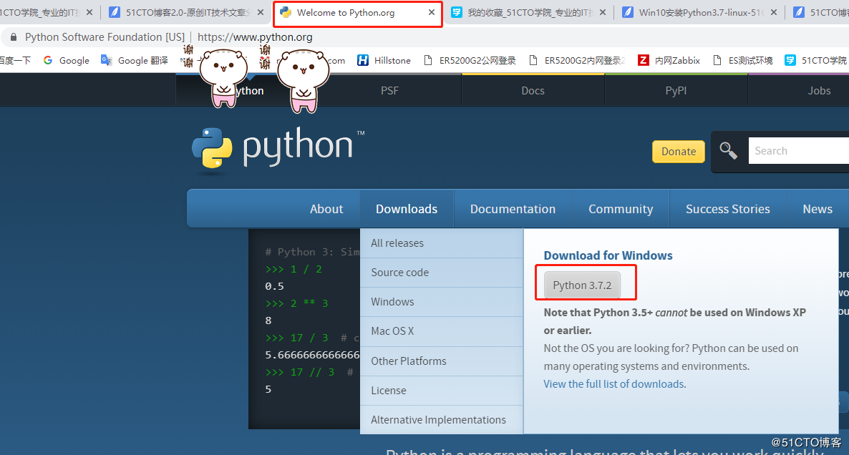Image resolution: width=849 pixels, height=455 pixels.
Task: Open the 51CTO学院 bookmark
Action: tap(816, 61)
